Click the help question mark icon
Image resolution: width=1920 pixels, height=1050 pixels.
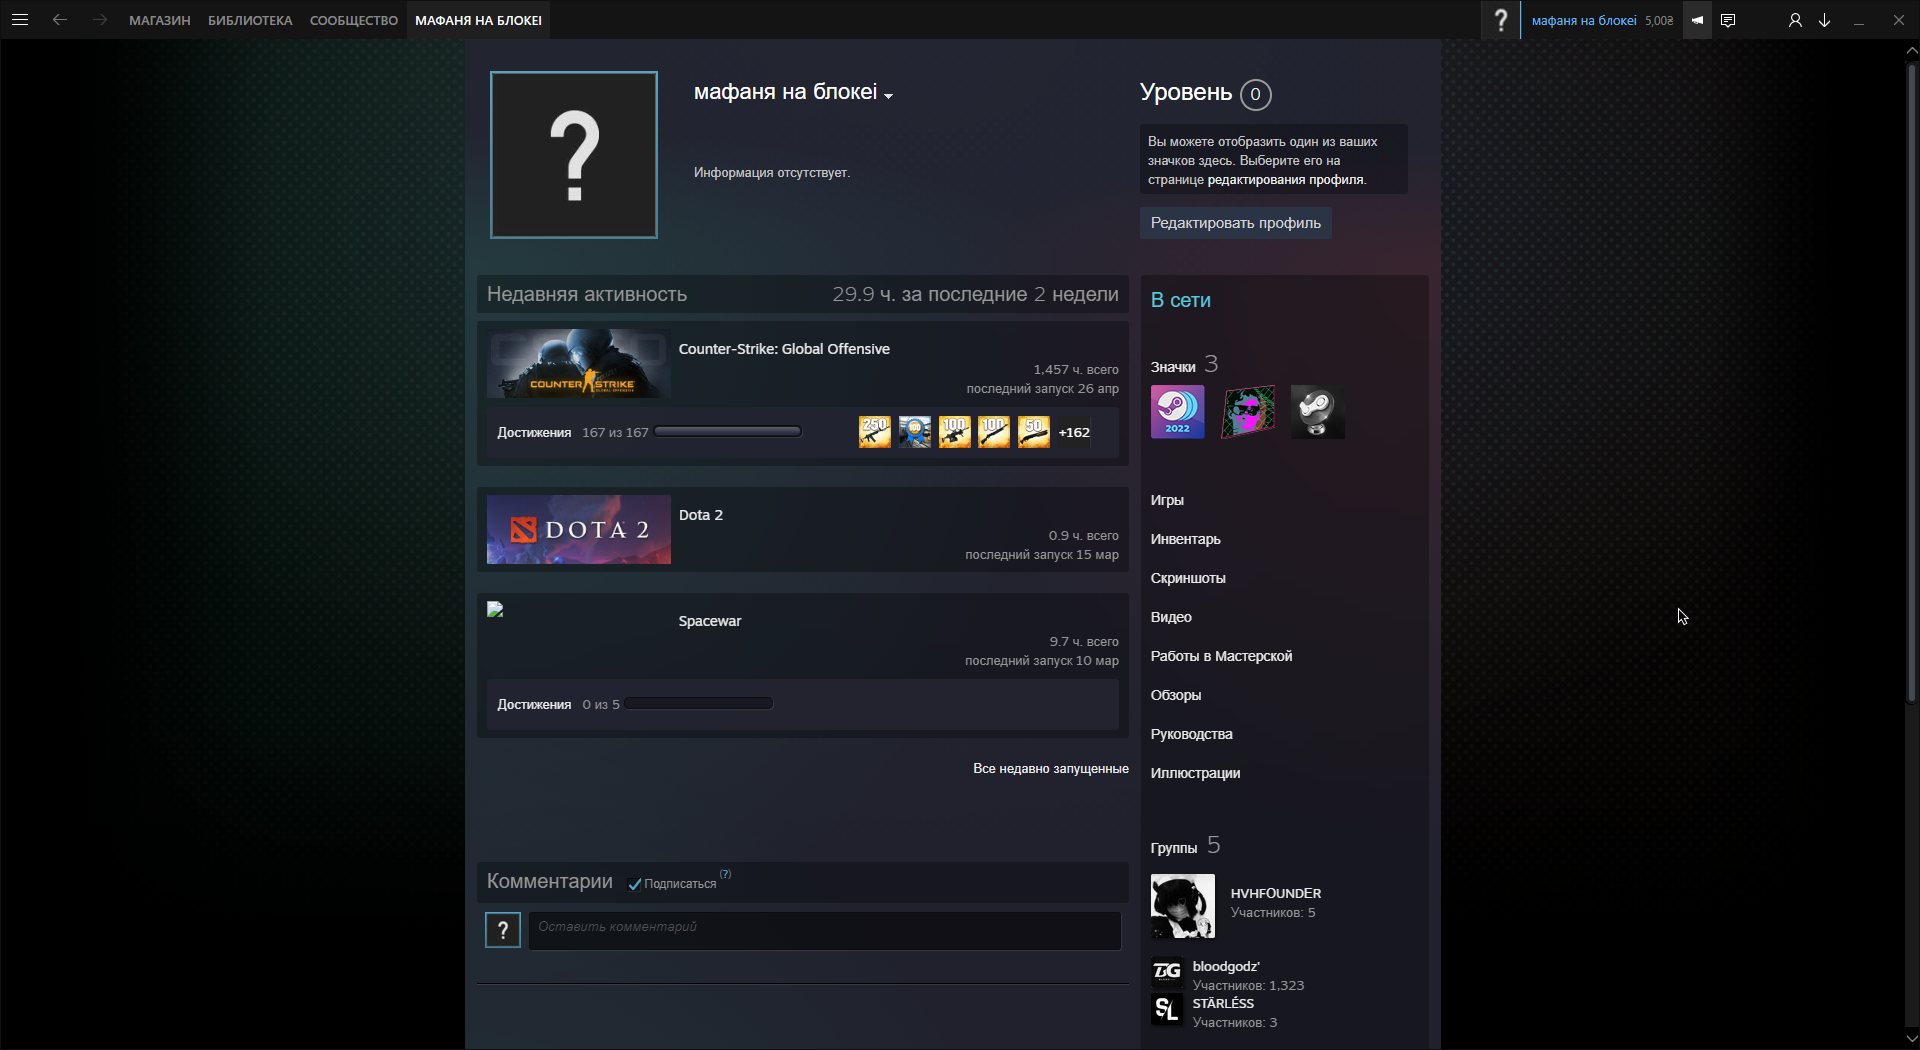[1500, 20]
